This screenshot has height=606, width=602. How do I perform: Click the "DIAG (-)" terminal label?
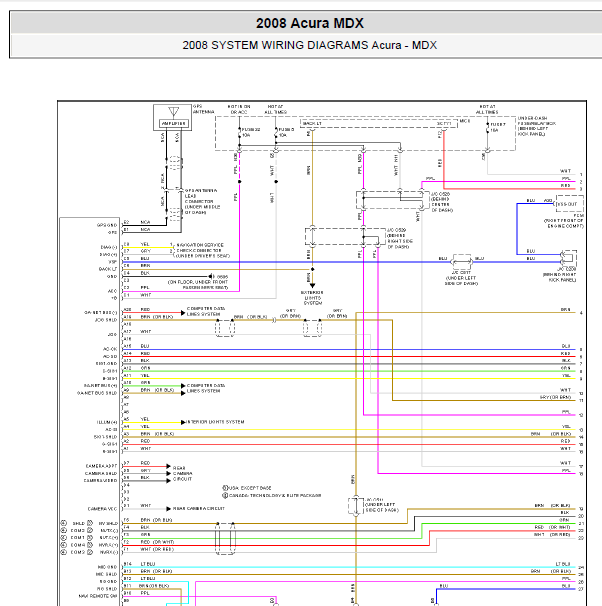(109, 247)
